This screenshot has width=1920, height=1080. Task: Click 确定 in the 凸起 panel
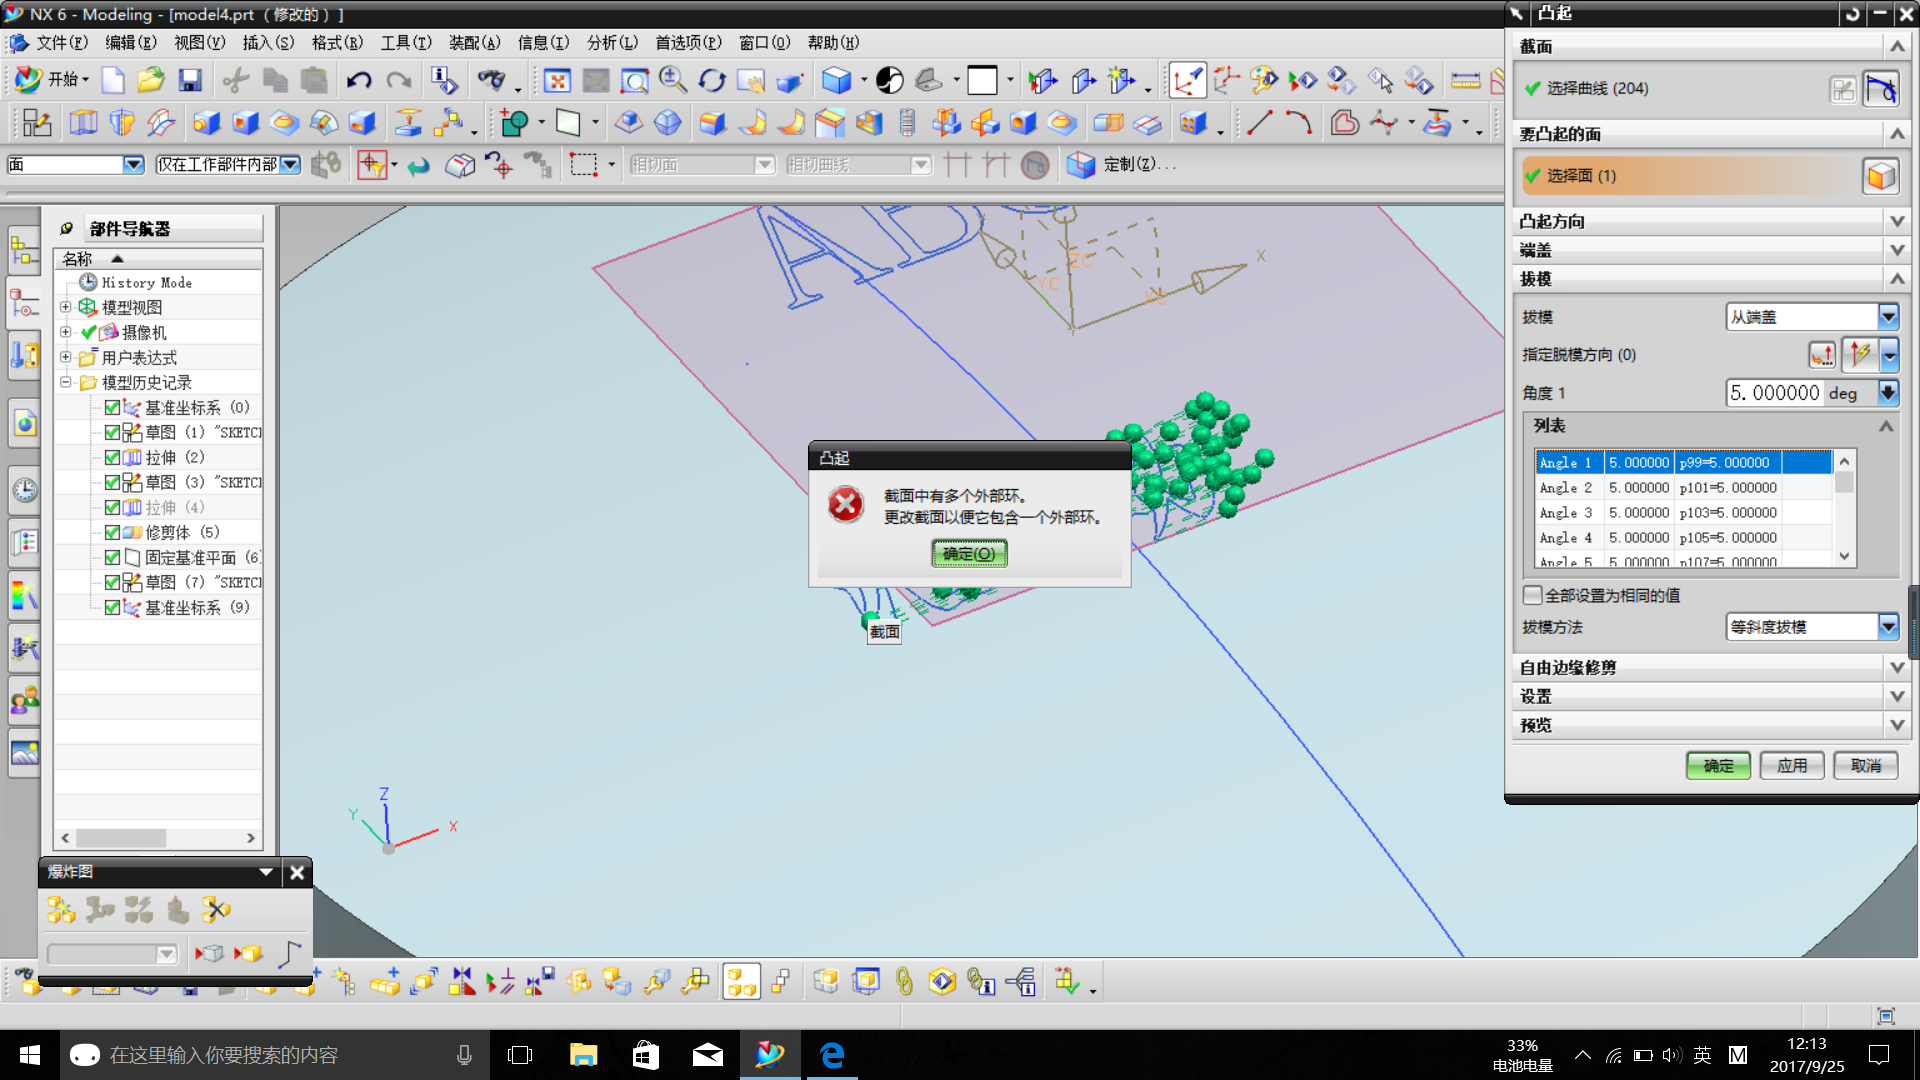click(1718, 766)
